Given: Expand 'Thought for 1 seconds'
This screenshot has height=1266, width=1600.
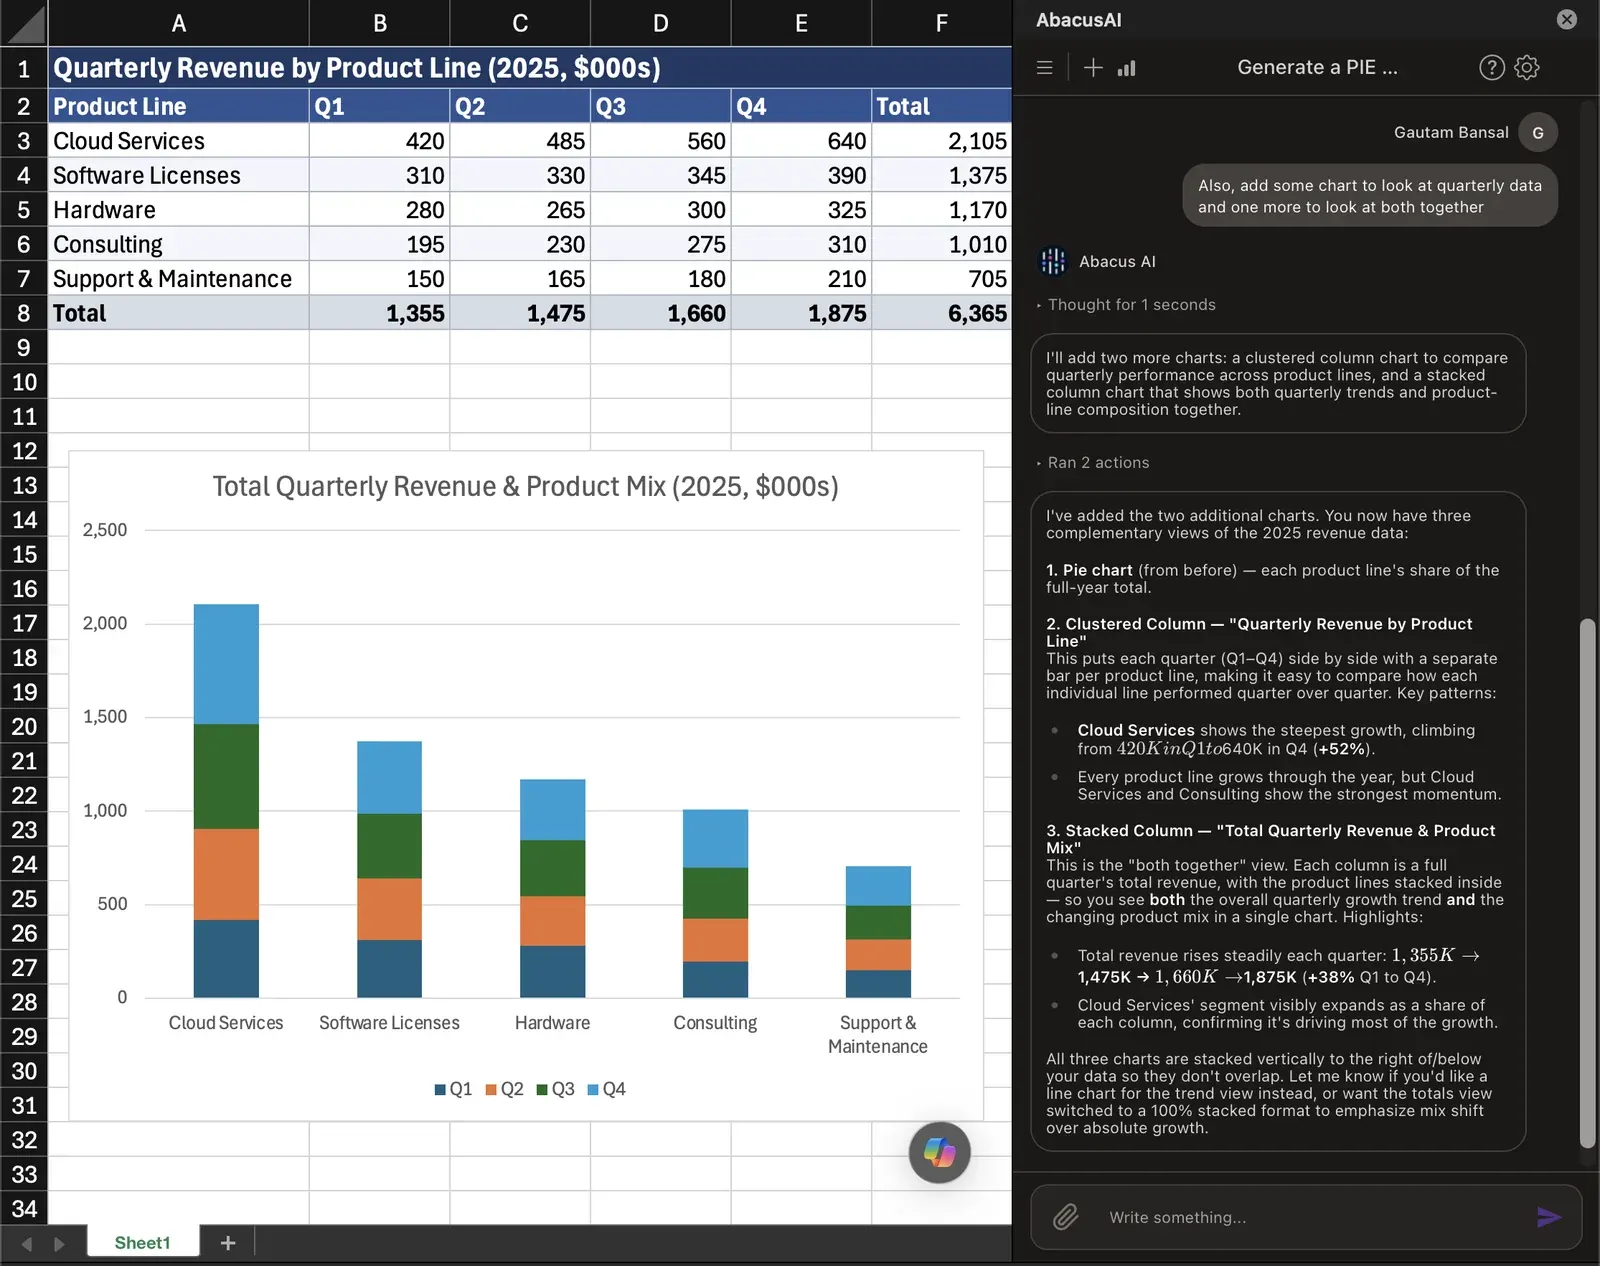Looking at the screenshot, I should pyautogui.click(x=1126, y=304).
